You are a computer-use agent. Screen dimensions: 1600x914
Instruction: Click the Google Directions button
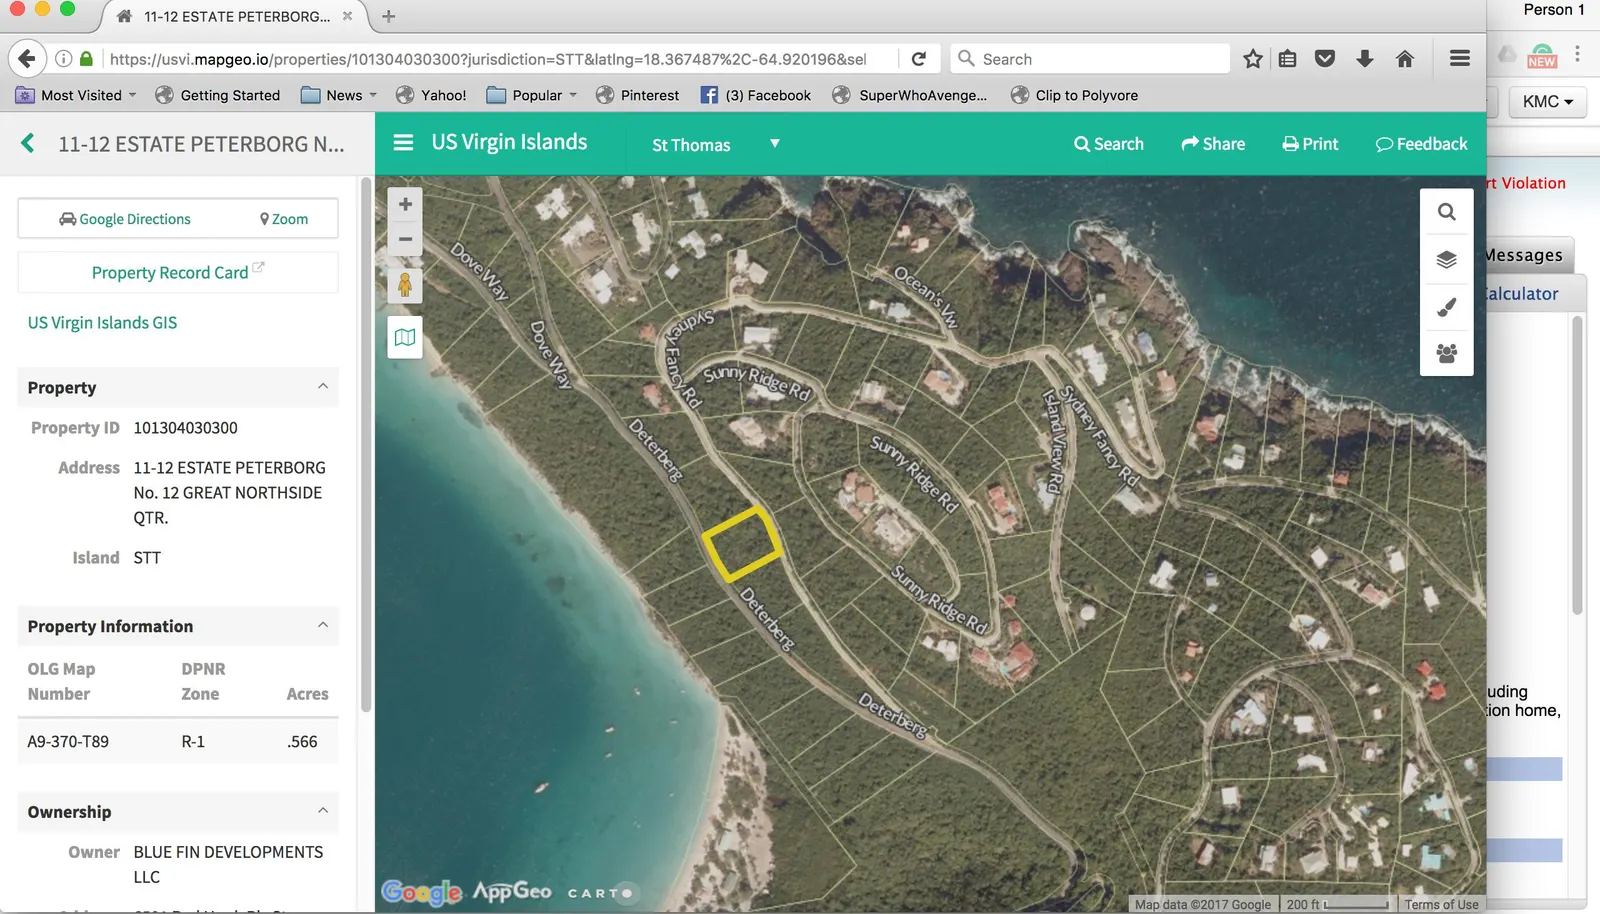[x=125, y=219]
